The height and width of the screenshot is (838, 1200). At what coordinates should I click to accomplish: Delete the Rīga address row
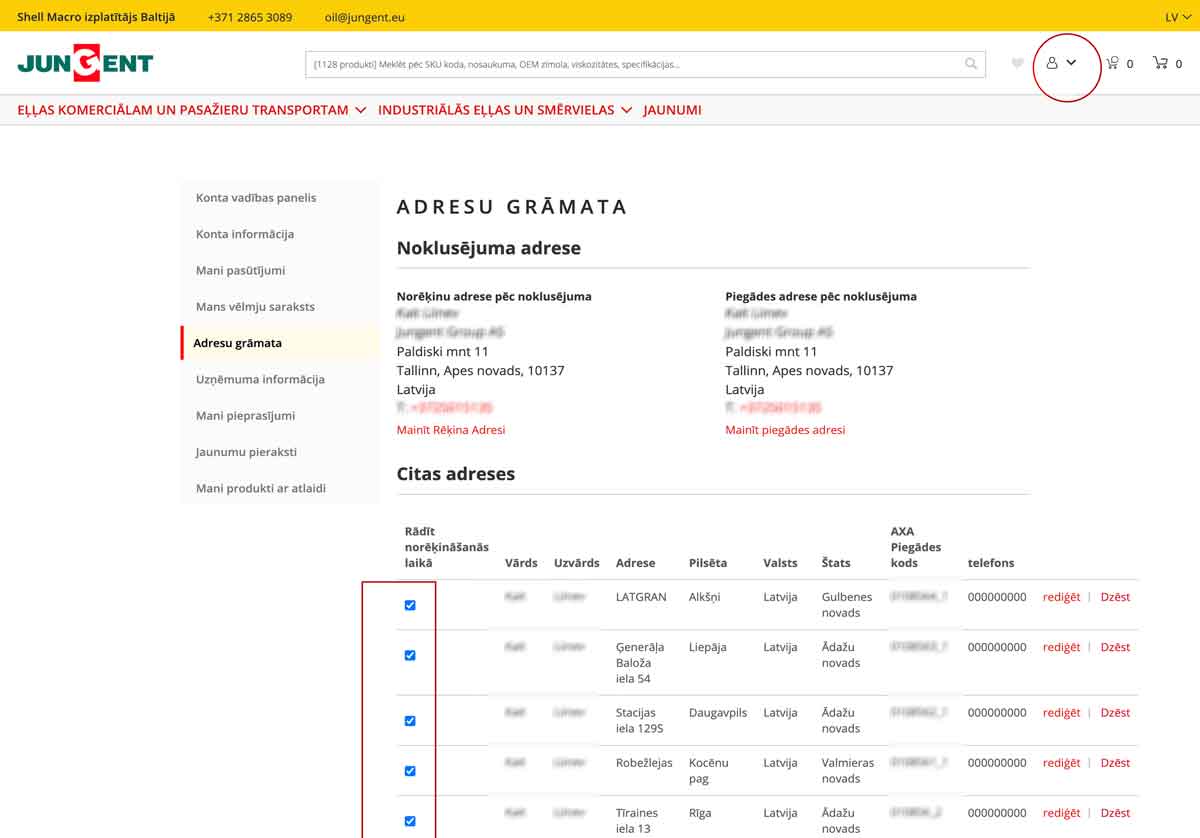point(1115,813)
